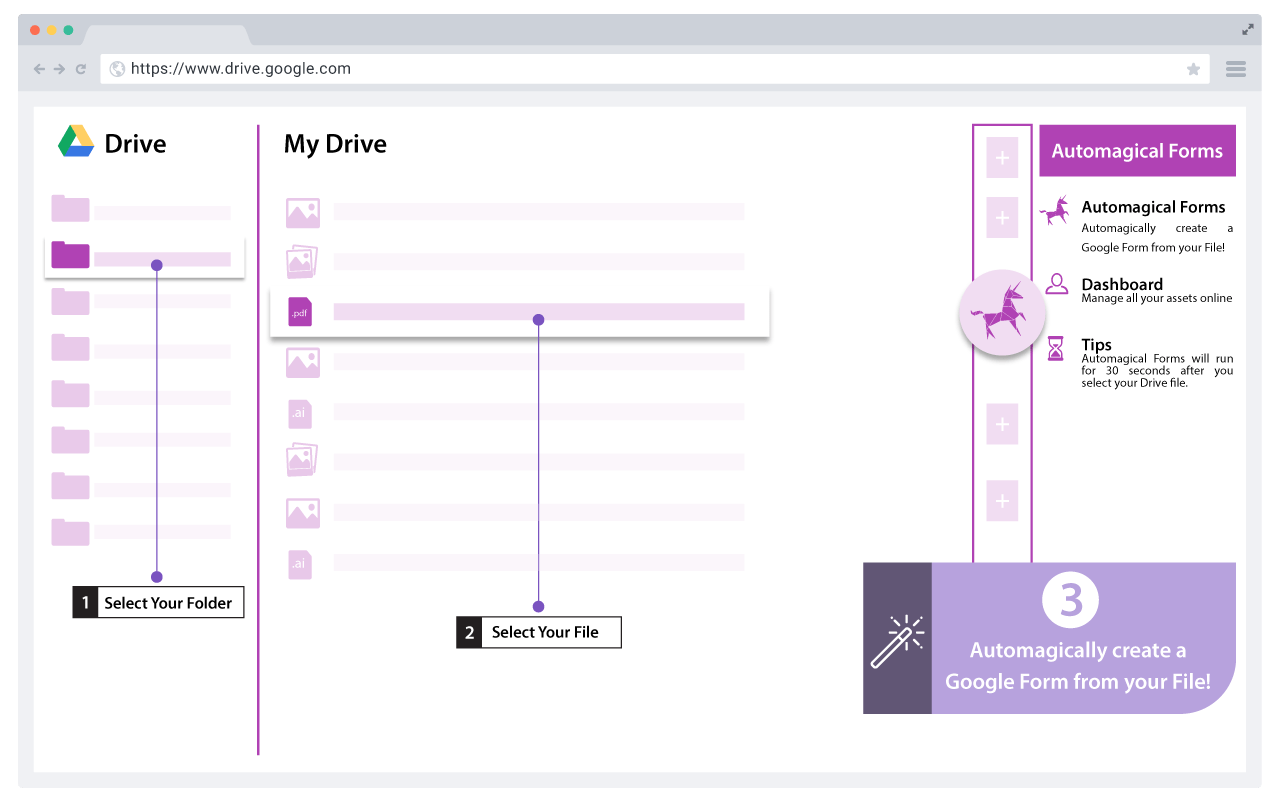The width and height of the screenshot is (1280, 800).
Task: Click the fullscreen arrows icon in title bar
Action: click(x=1248, y=30)
